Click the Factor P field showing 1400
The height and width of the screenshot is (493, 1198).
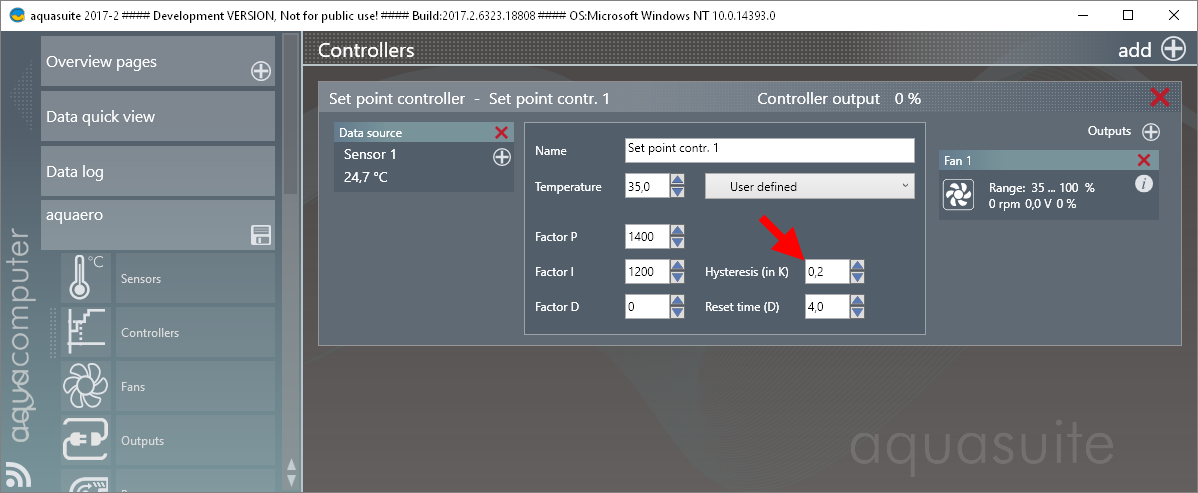(x=646, y=237)
